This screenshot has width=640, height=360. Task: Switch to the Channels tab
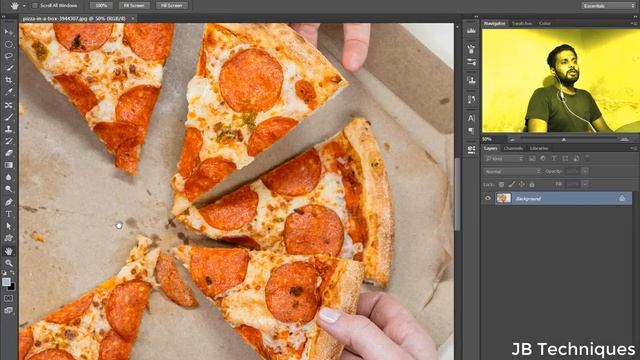click(513, 148)
